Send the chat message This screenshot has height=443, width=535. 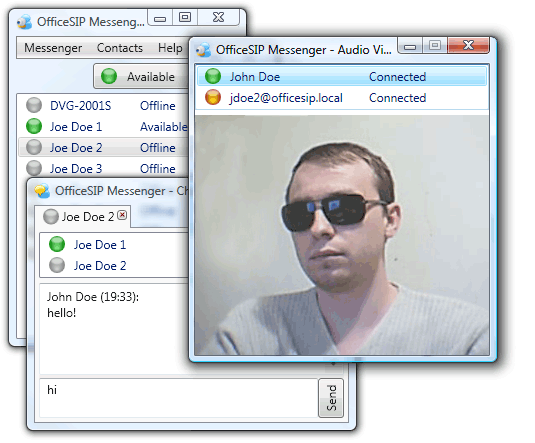tap(331, 398)
